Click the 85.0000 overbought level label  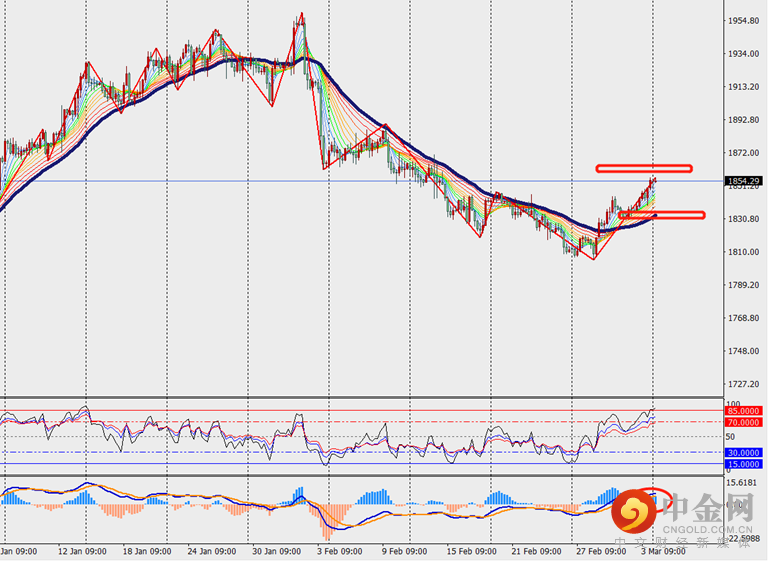tap(743, 411)
